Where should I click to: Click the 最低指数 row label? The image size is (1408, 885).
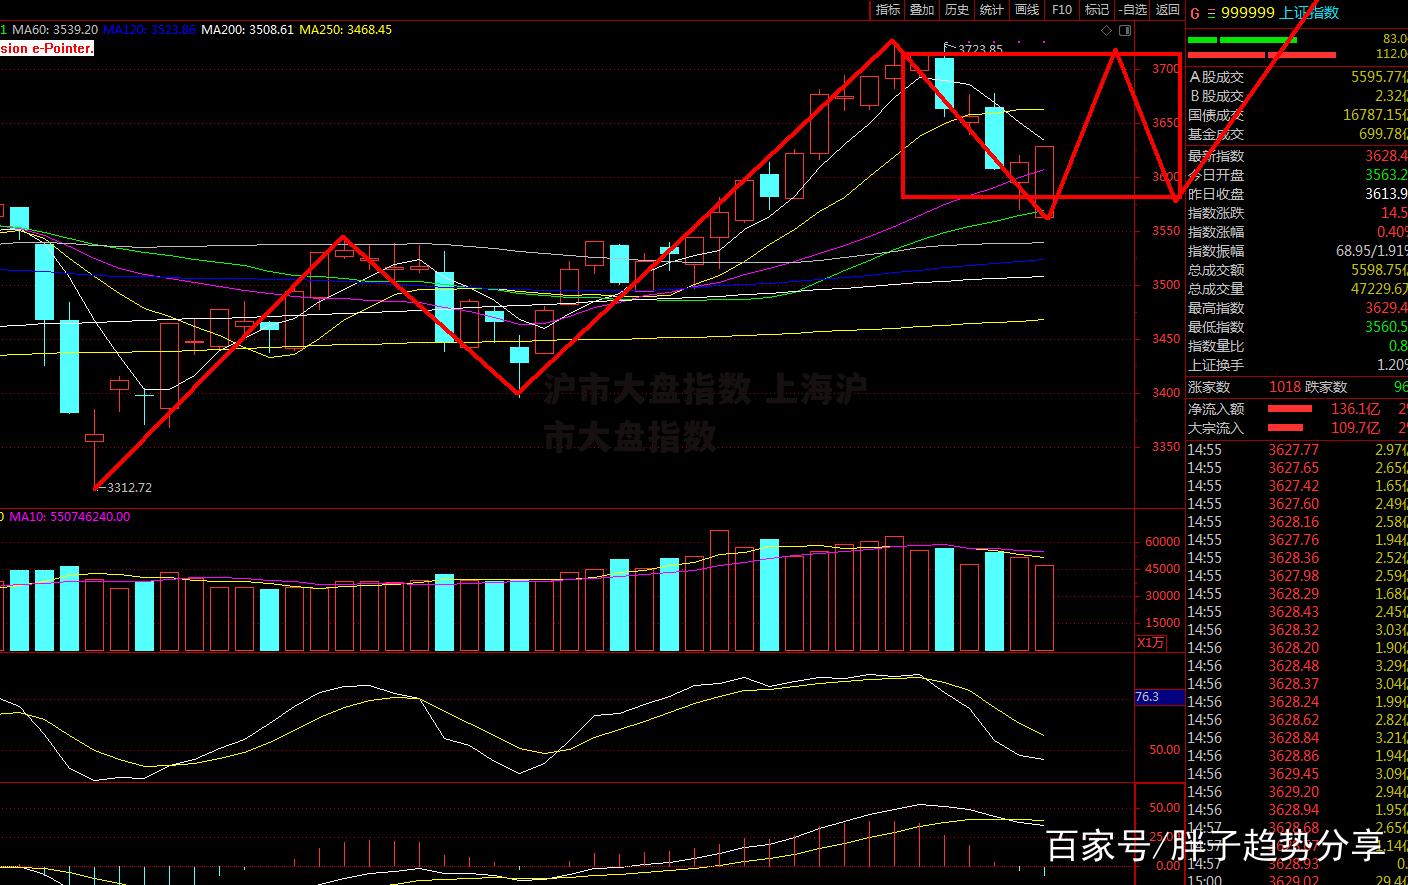(1216, 327)
